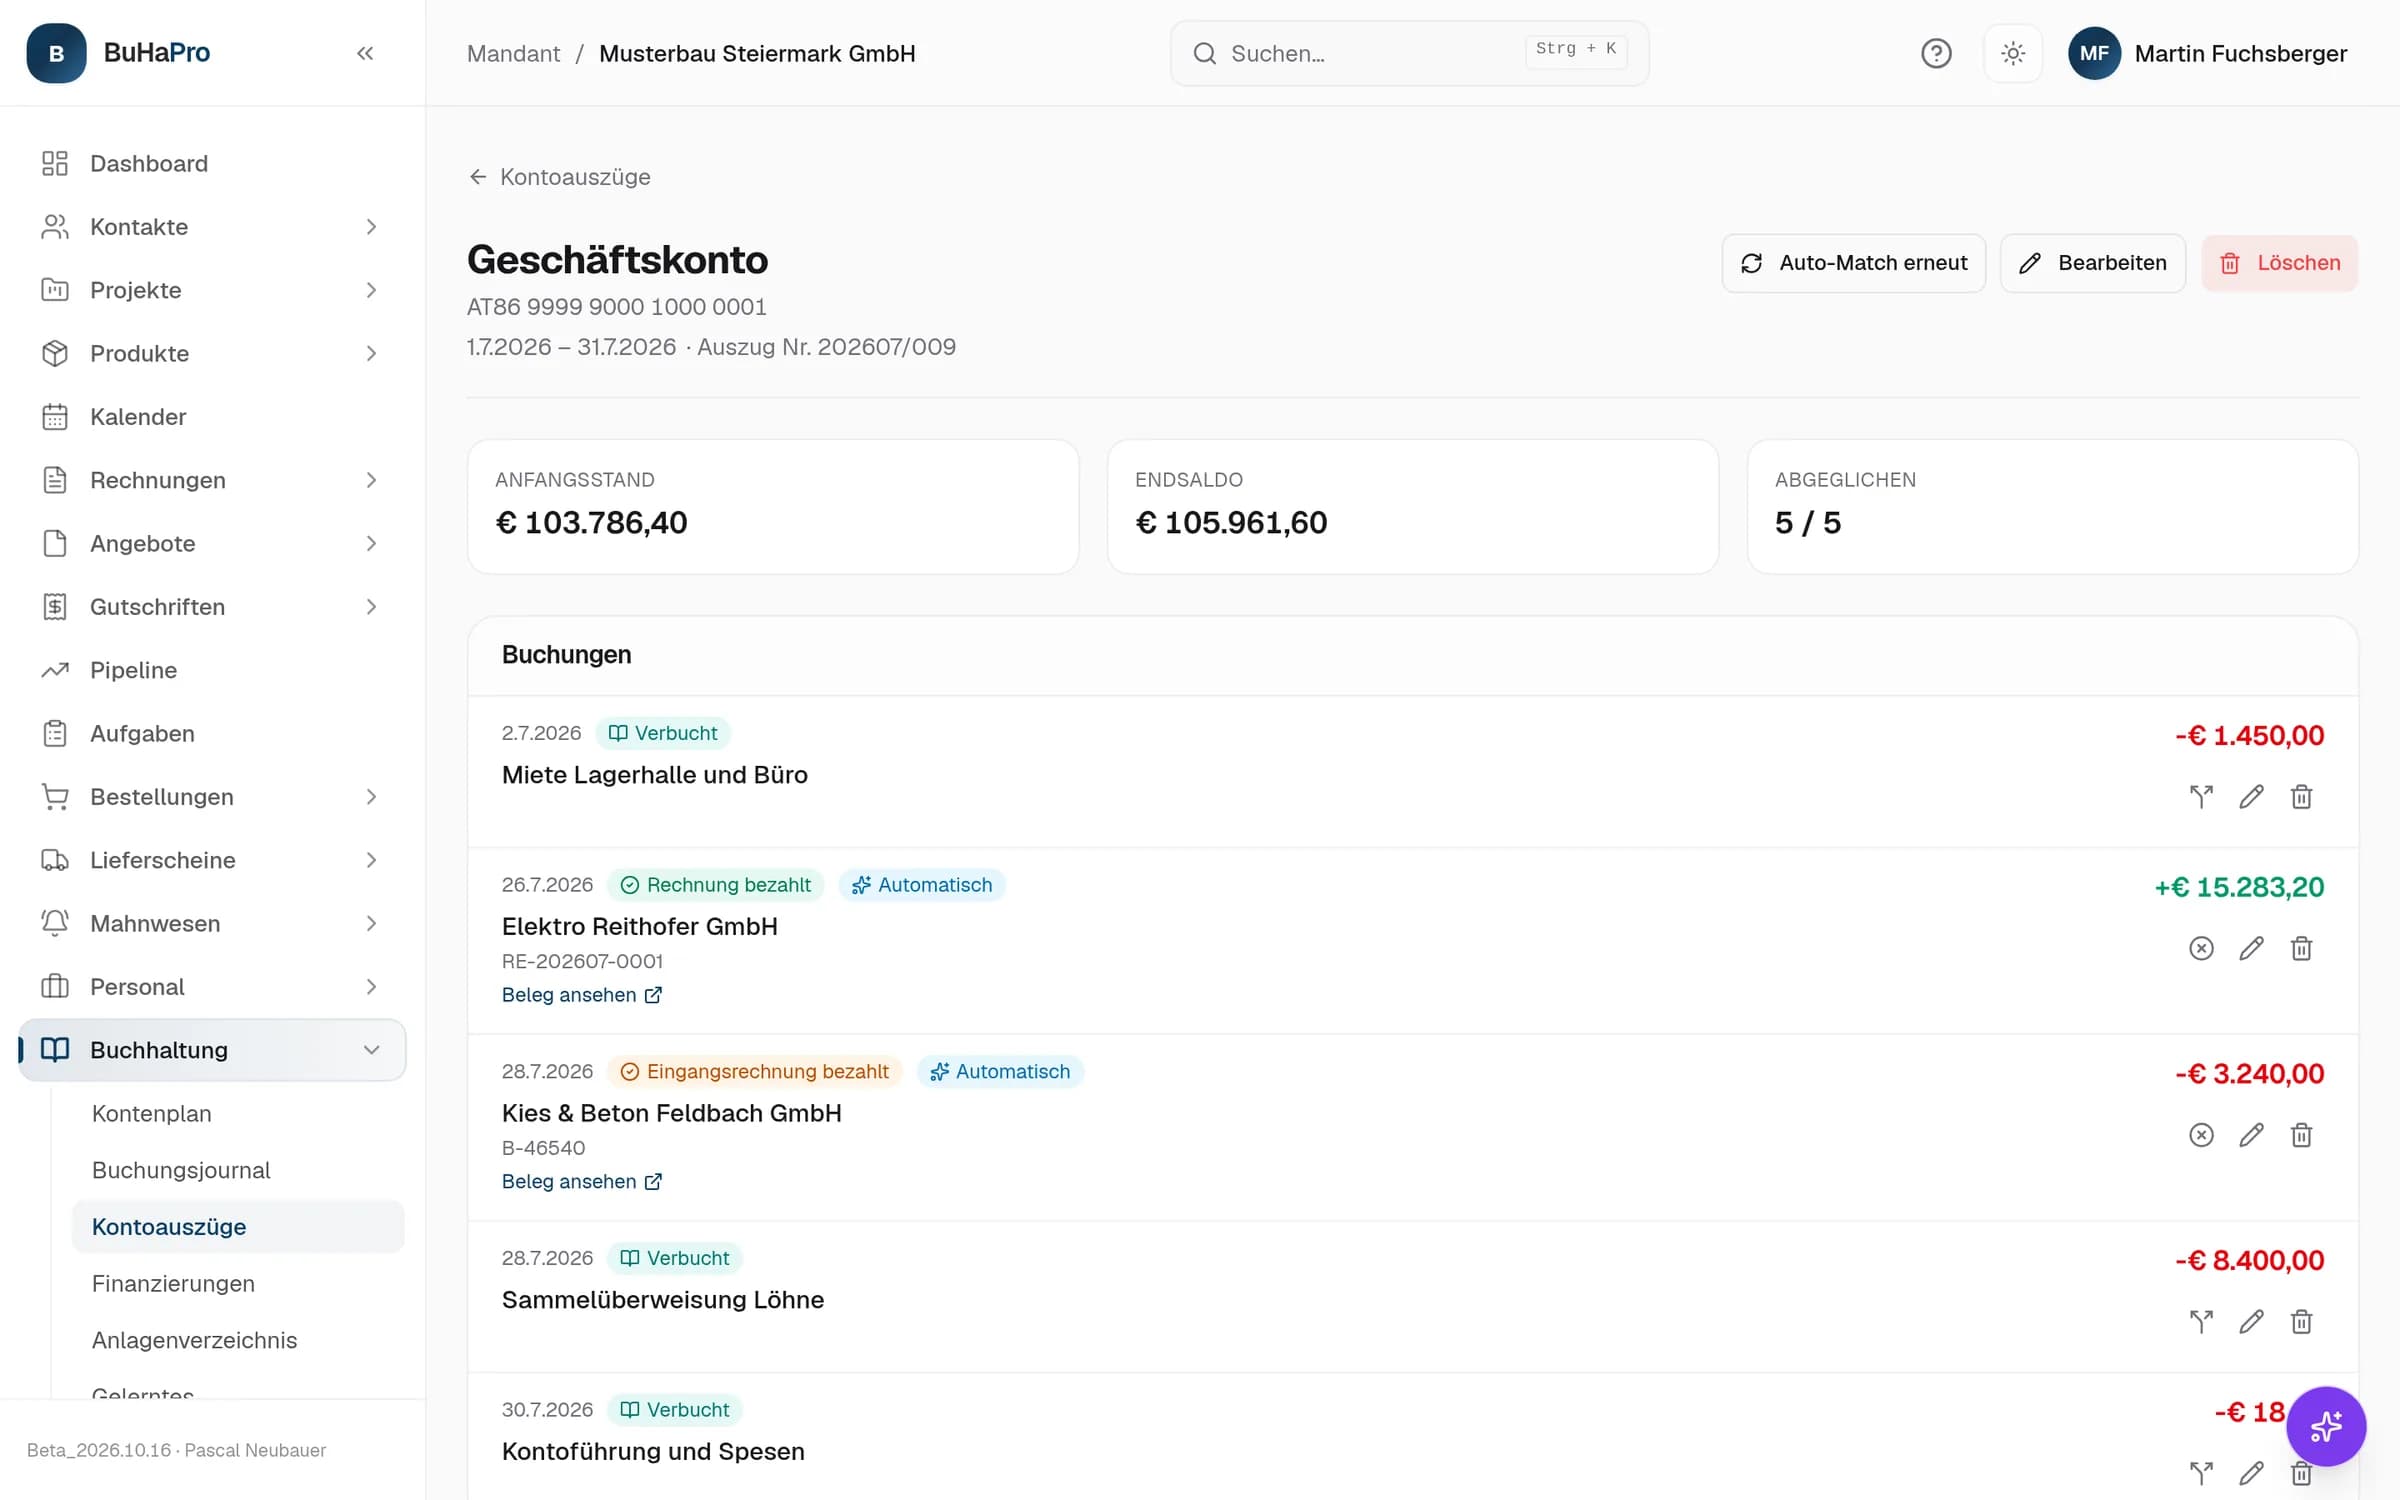Click the Bearbeiten button

[x=2092, y=263]
